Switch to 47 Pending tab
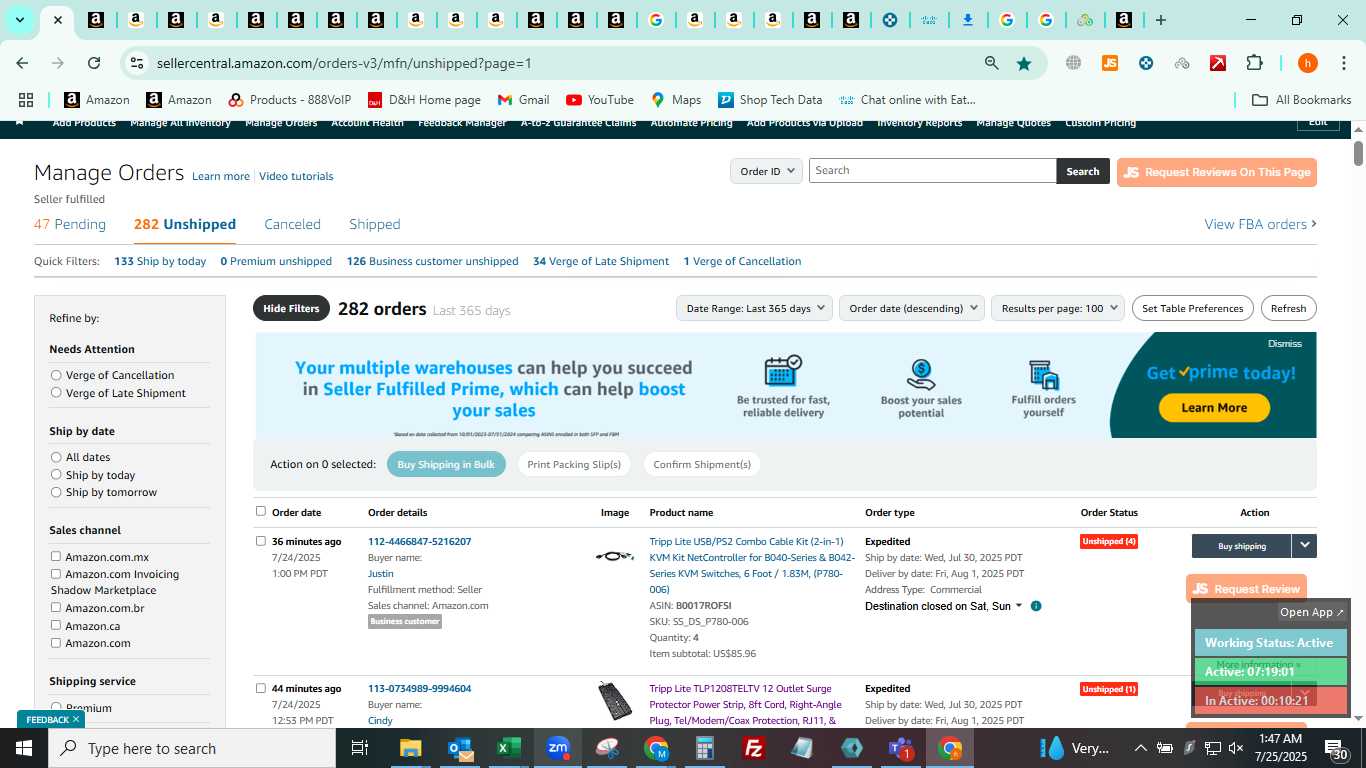Image resolution: width=1366 pixels, height=768 pixels. (70, 224)
